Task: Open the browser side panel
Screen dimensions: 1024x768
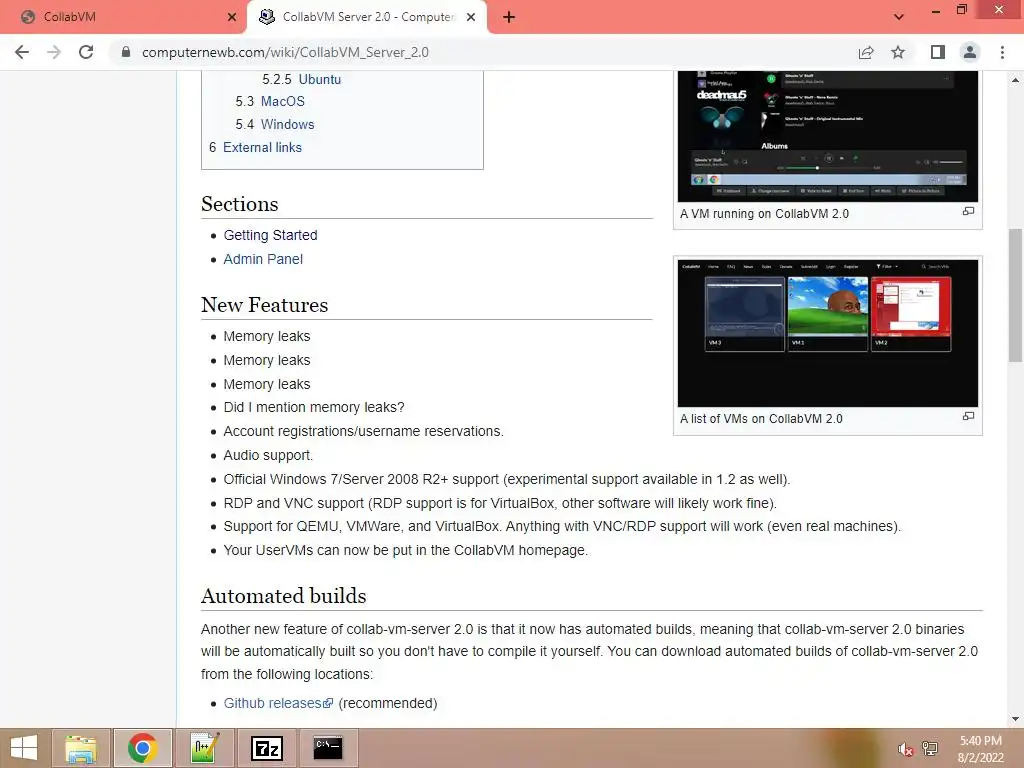Action: click(938, 52)
